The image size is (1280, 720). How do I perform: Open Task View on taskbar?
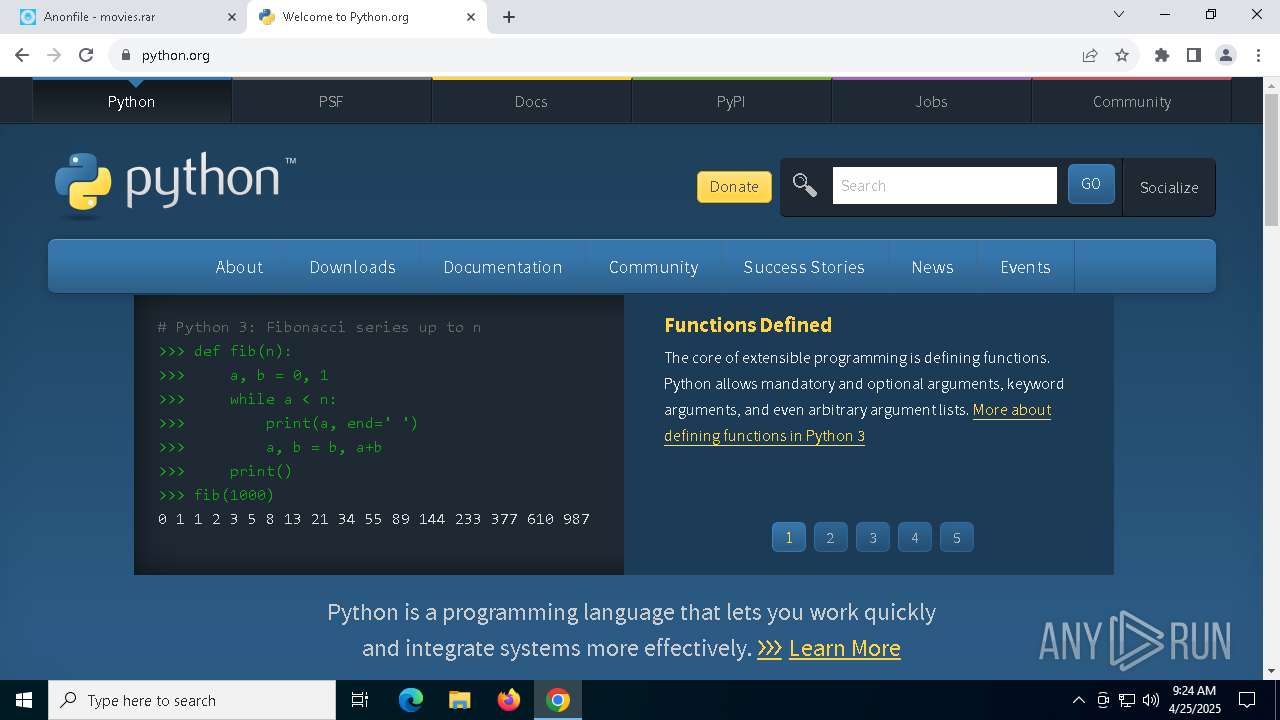tap(360, 700)
